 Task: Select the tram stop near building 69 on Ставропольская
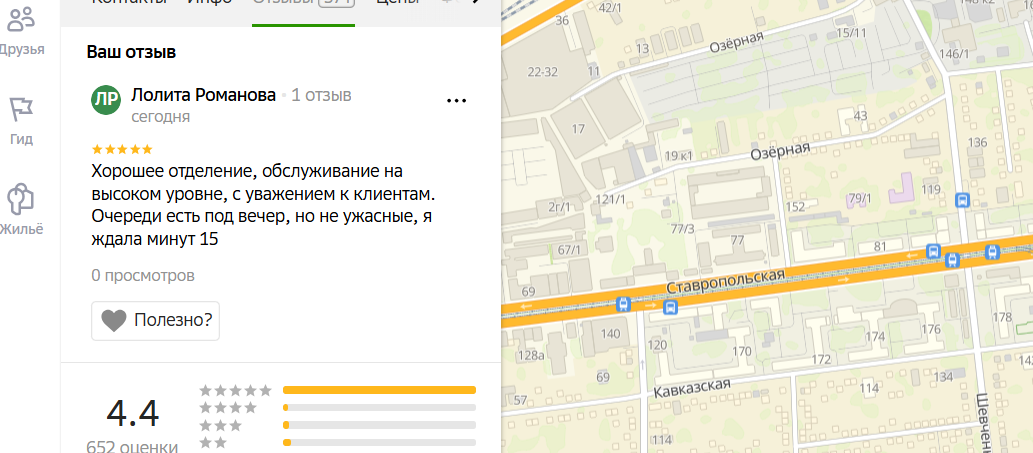click(623, 304)
